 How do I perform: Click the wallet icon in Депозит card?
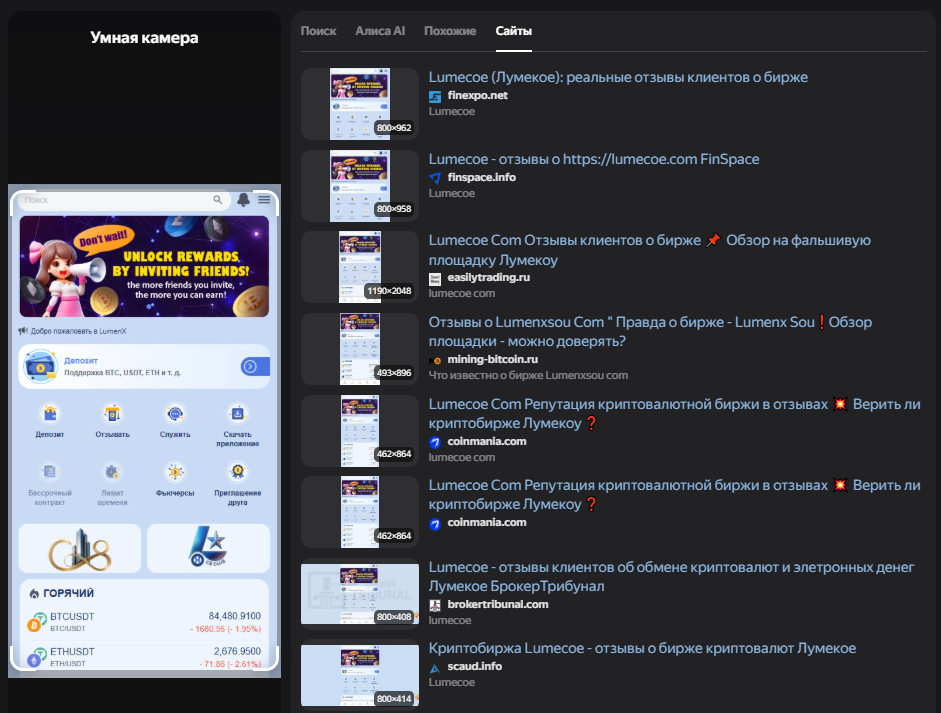click(40, 366)
